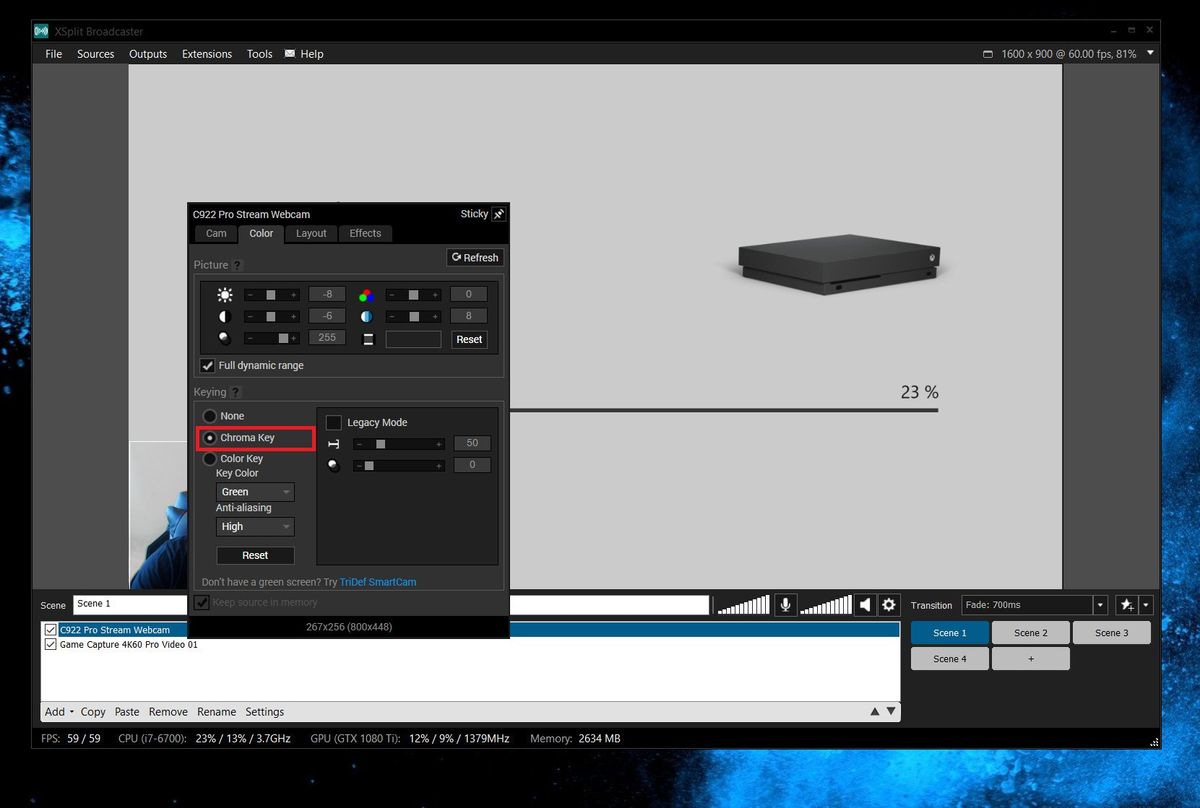Uncheck Full dynamic range
Image resolution: width=1200 pixels, height=808 pixels.
coord(207,365)
